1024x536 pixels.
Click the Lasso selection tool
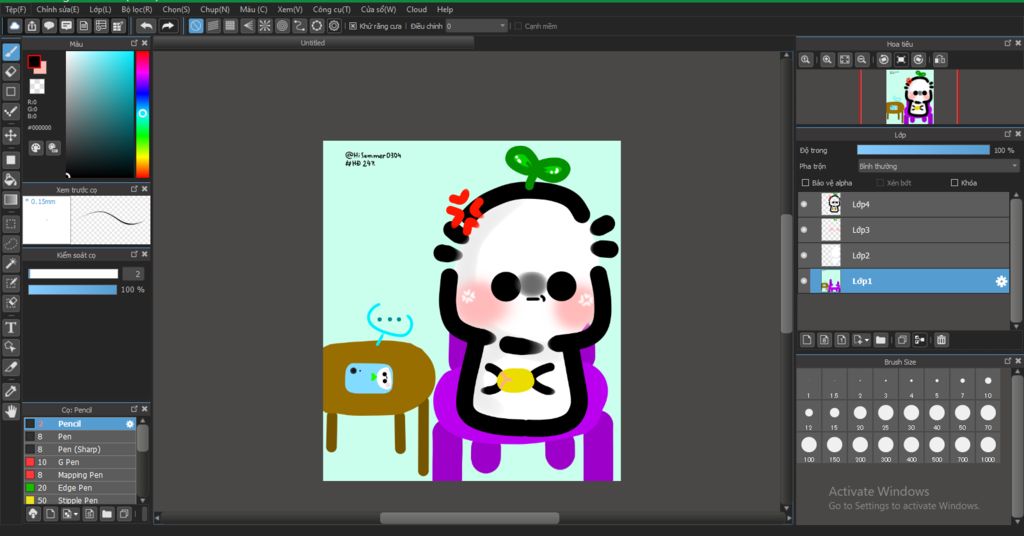point(11,244)
